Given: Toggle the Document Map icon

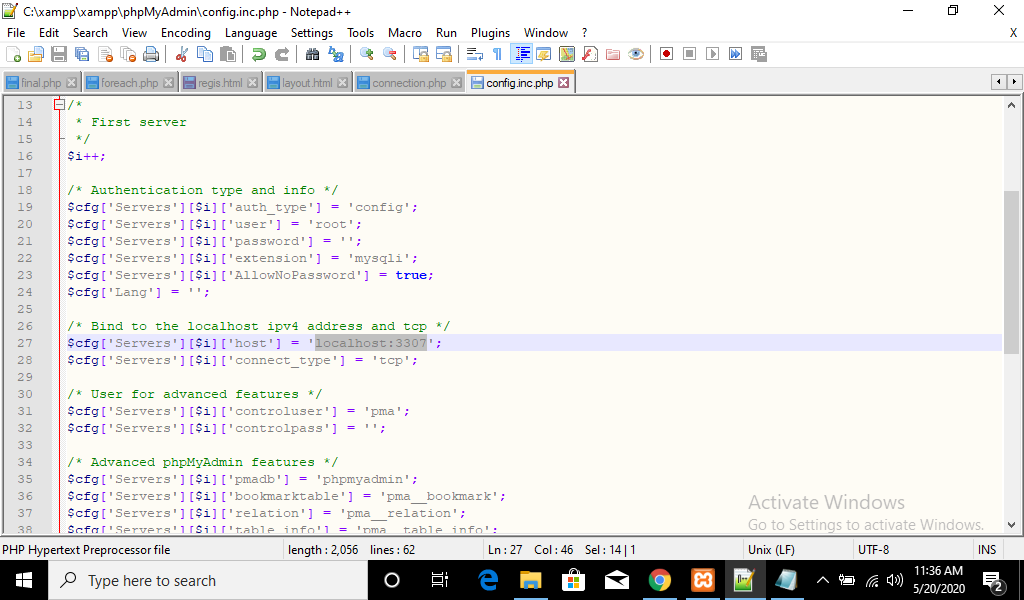Looking at the screenshot, I should 567,54.
